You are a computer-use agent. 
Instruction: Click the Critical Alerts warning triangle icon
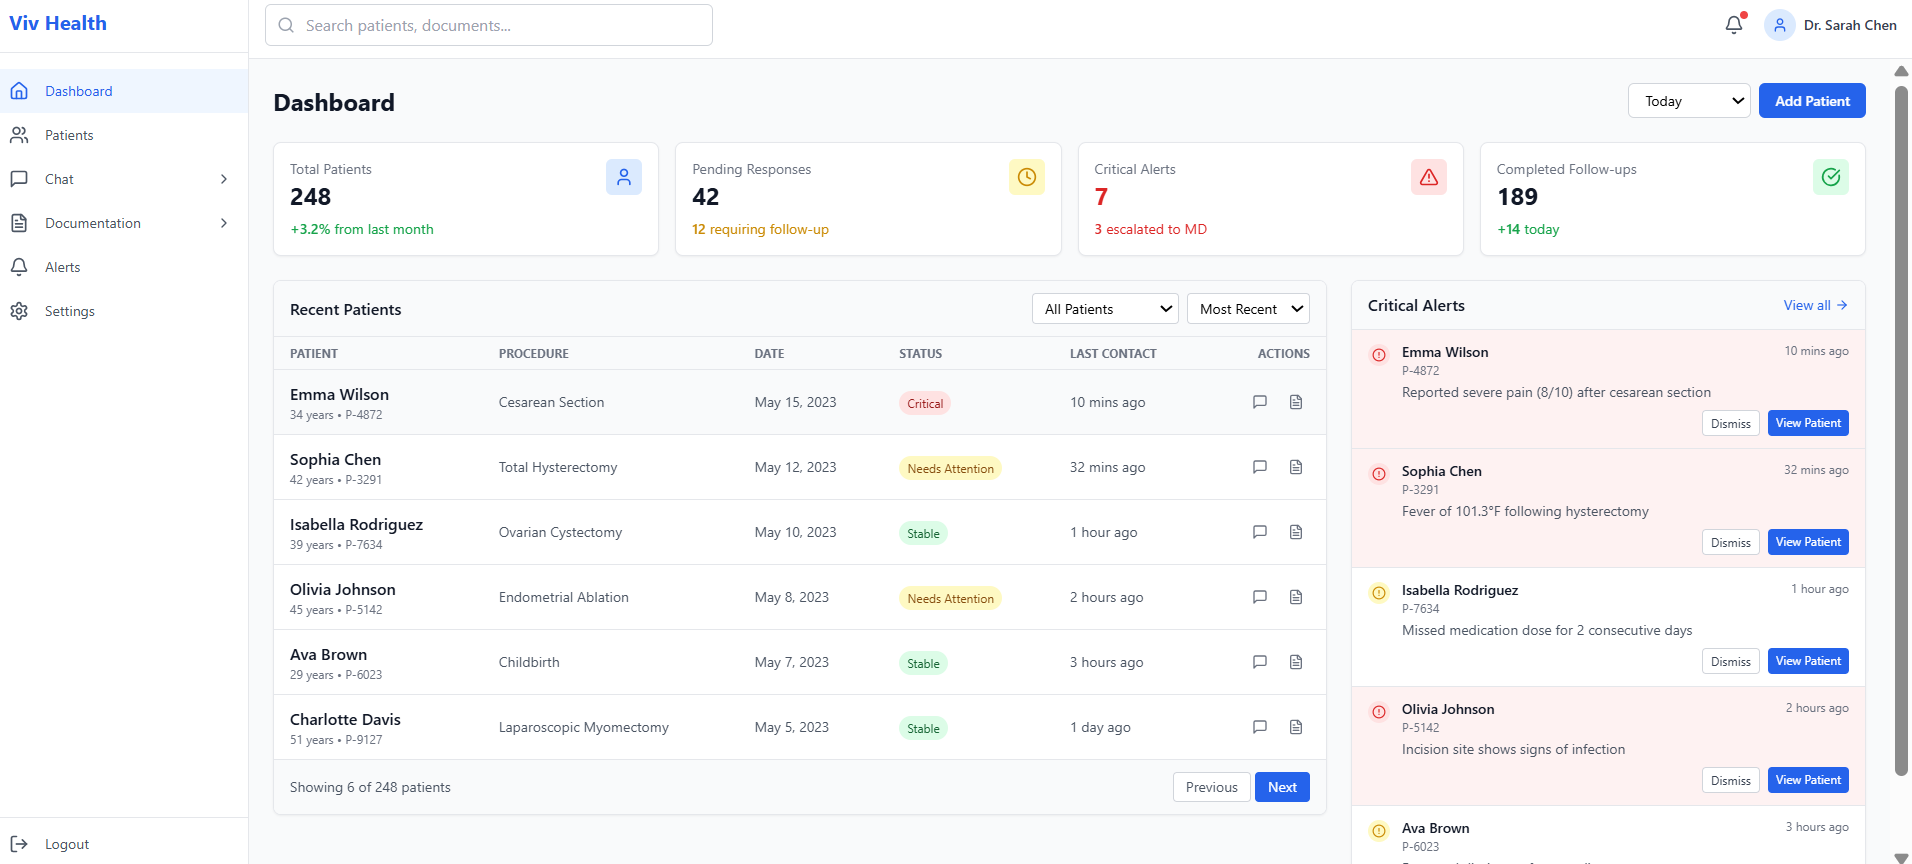click(1429, 177)
